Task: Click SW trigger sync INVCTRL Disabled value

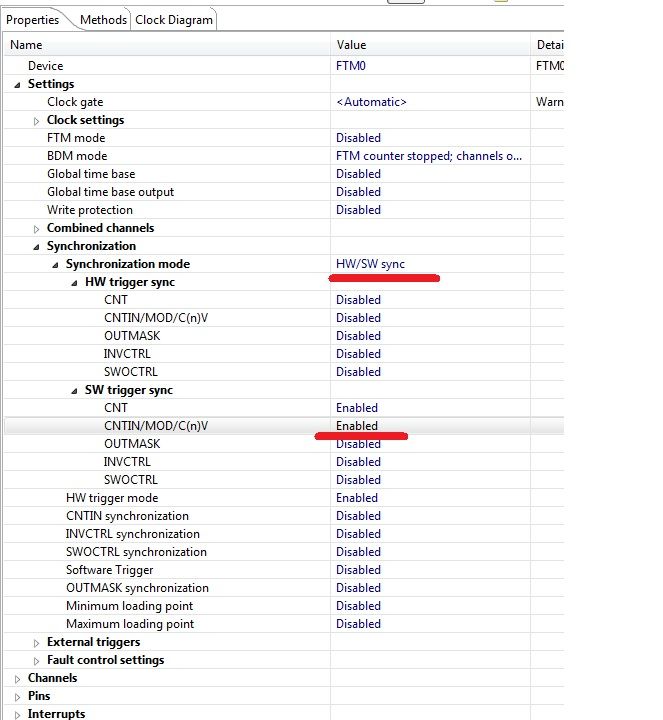Action: [358, 462]
